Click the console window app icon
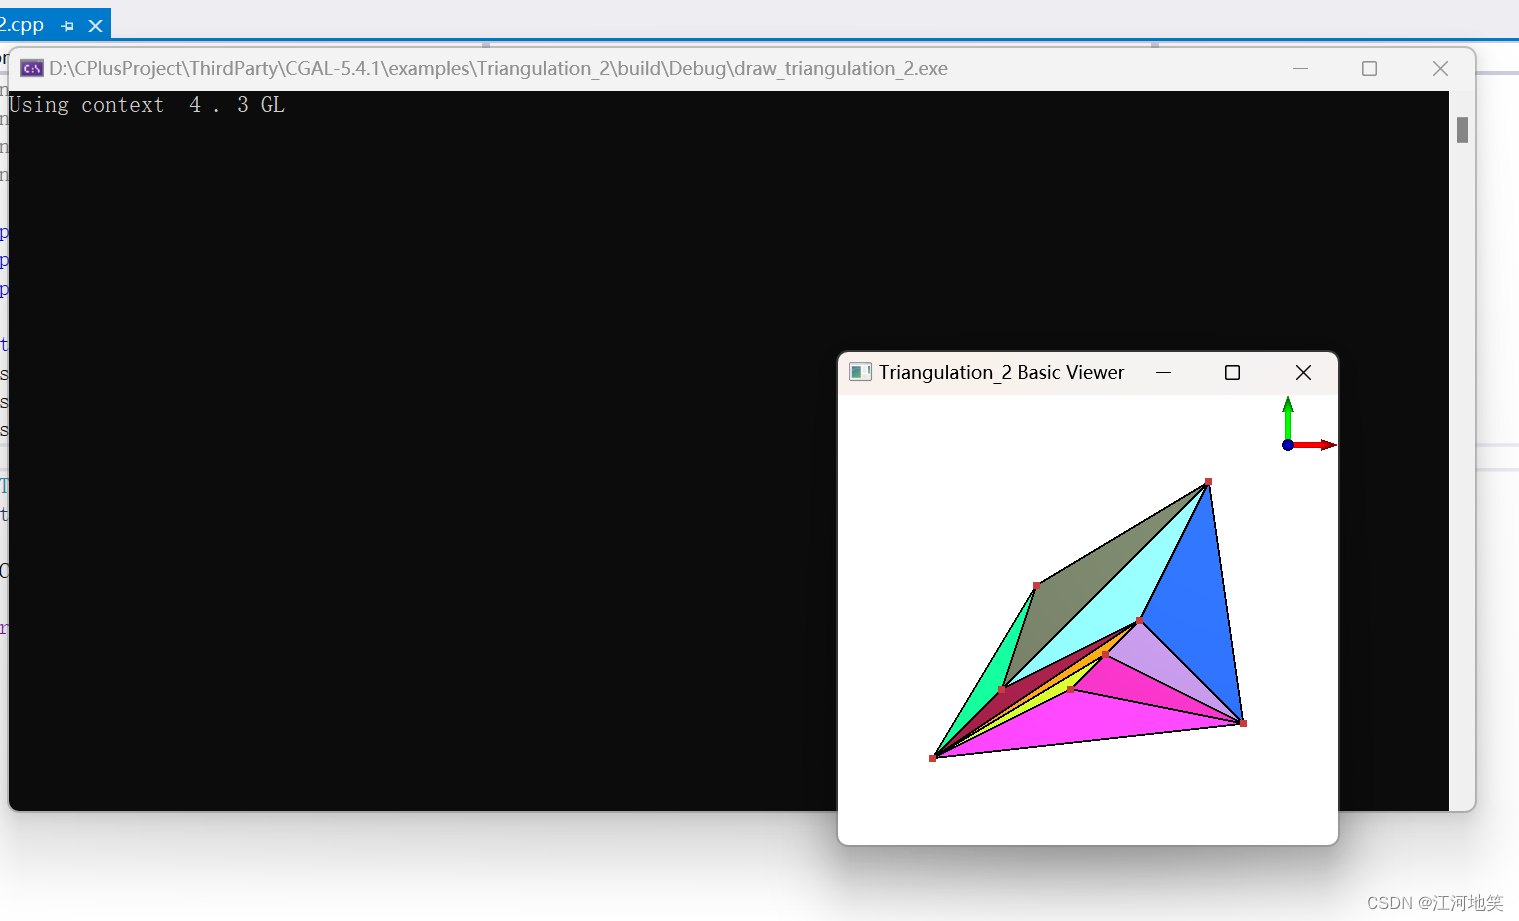 [32, 68]
